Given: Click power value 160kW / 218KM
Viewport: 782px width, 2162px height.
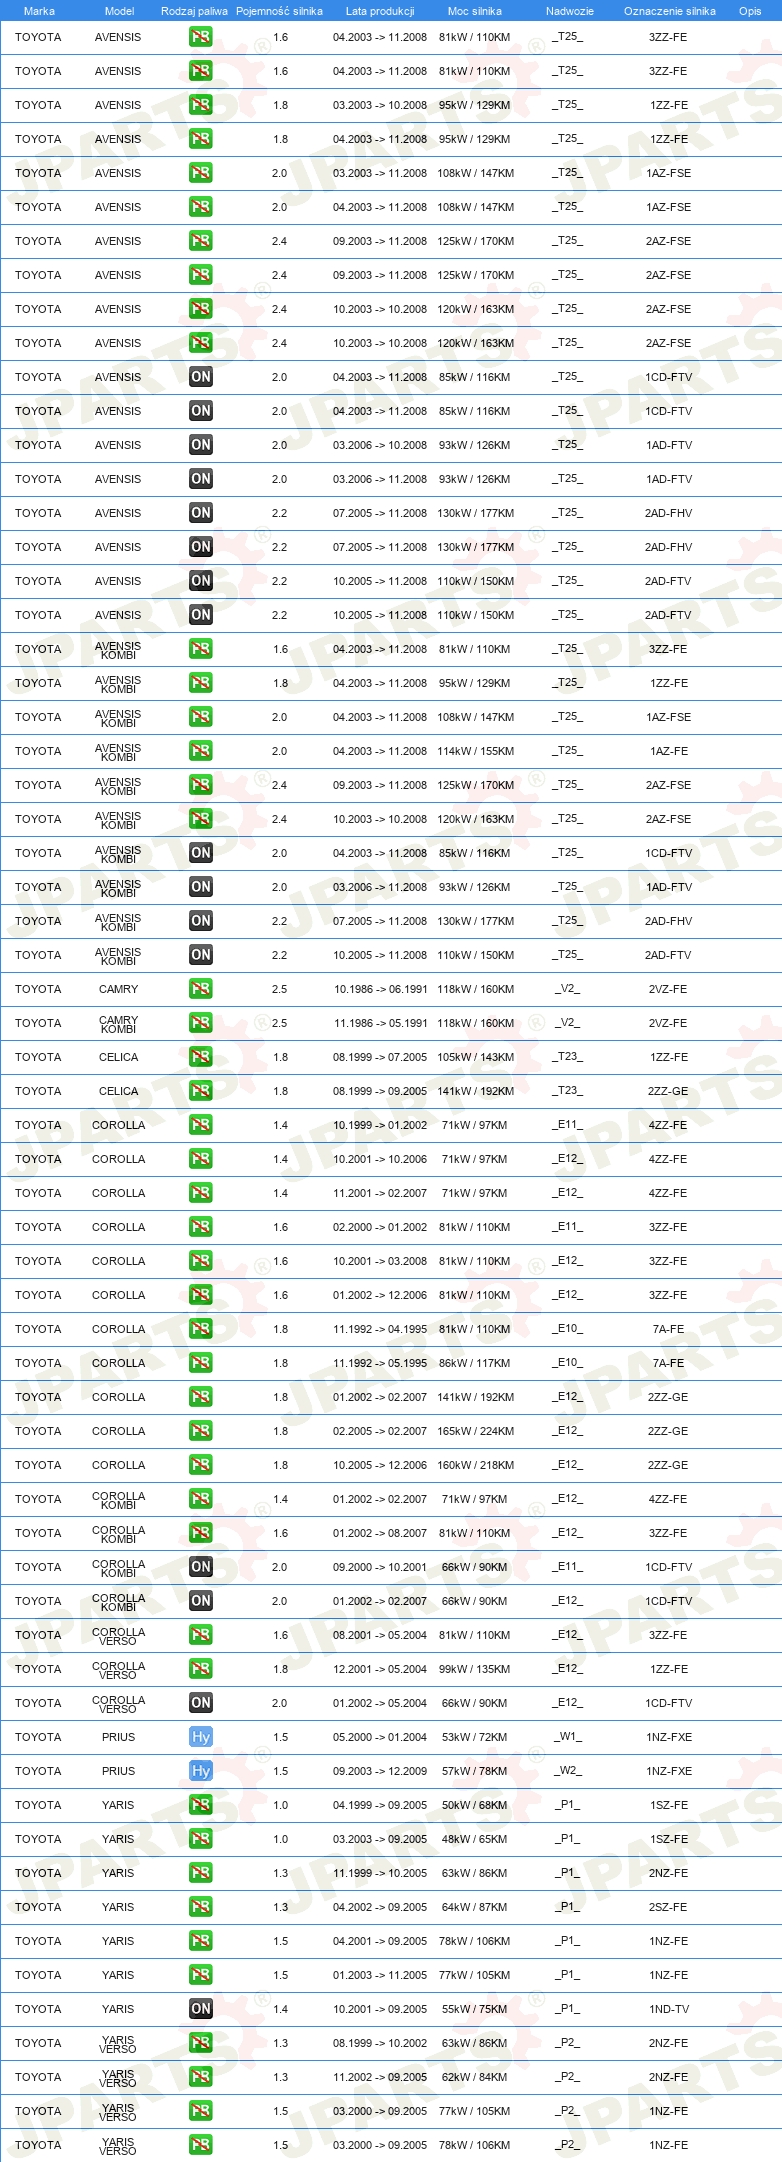Looking at the screenshot, I should point(475,1465).
